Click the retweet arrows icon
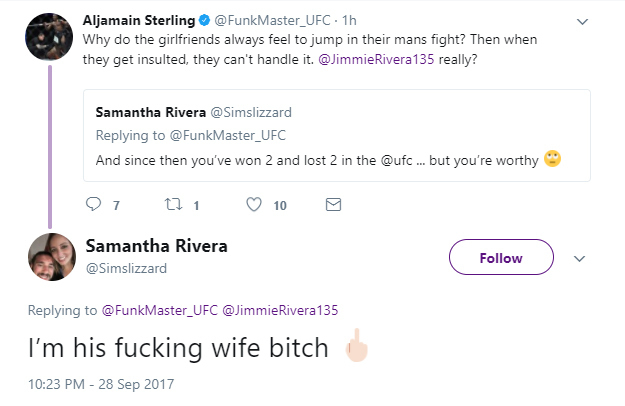 pos(171,205)
